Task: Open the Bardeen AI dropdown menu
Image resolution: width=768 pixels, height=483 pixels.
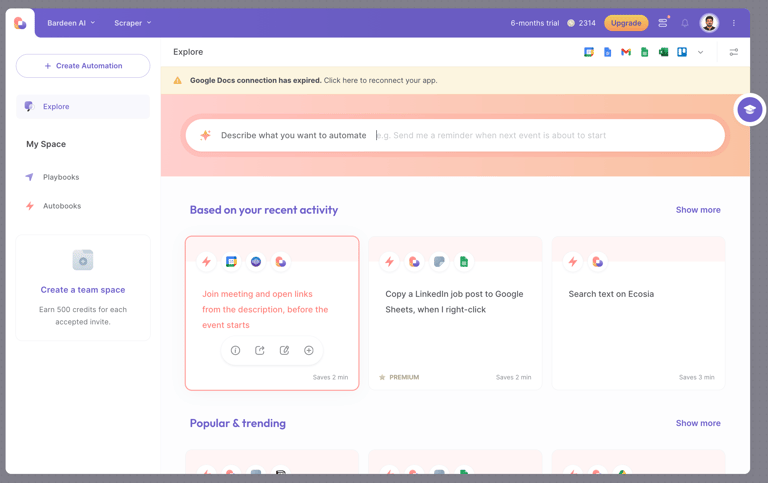Action: (71, 23)
